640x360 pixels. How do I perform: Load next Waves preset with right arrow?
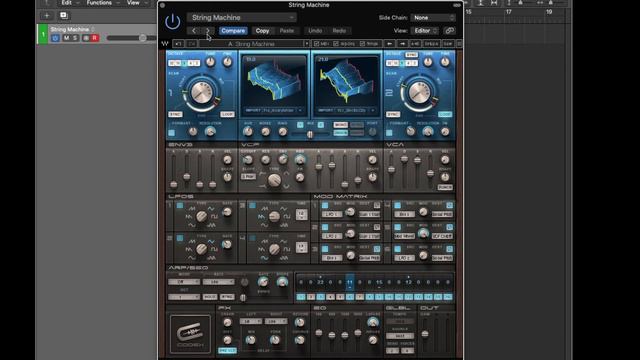coord(402,43)
